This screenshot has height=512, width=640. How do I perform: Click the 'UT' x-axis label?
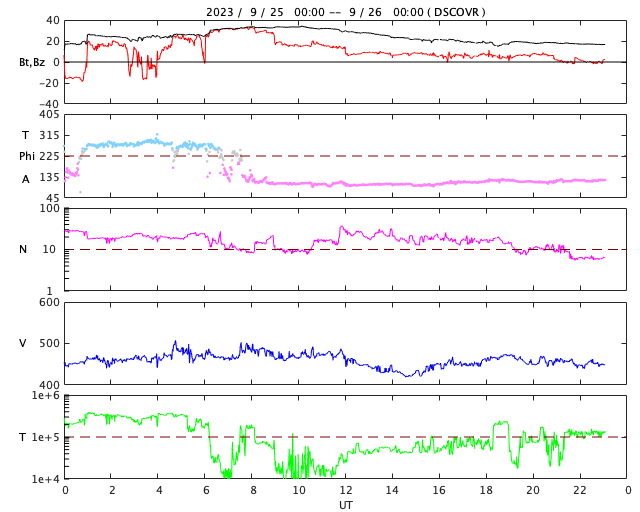coord(345,505)
